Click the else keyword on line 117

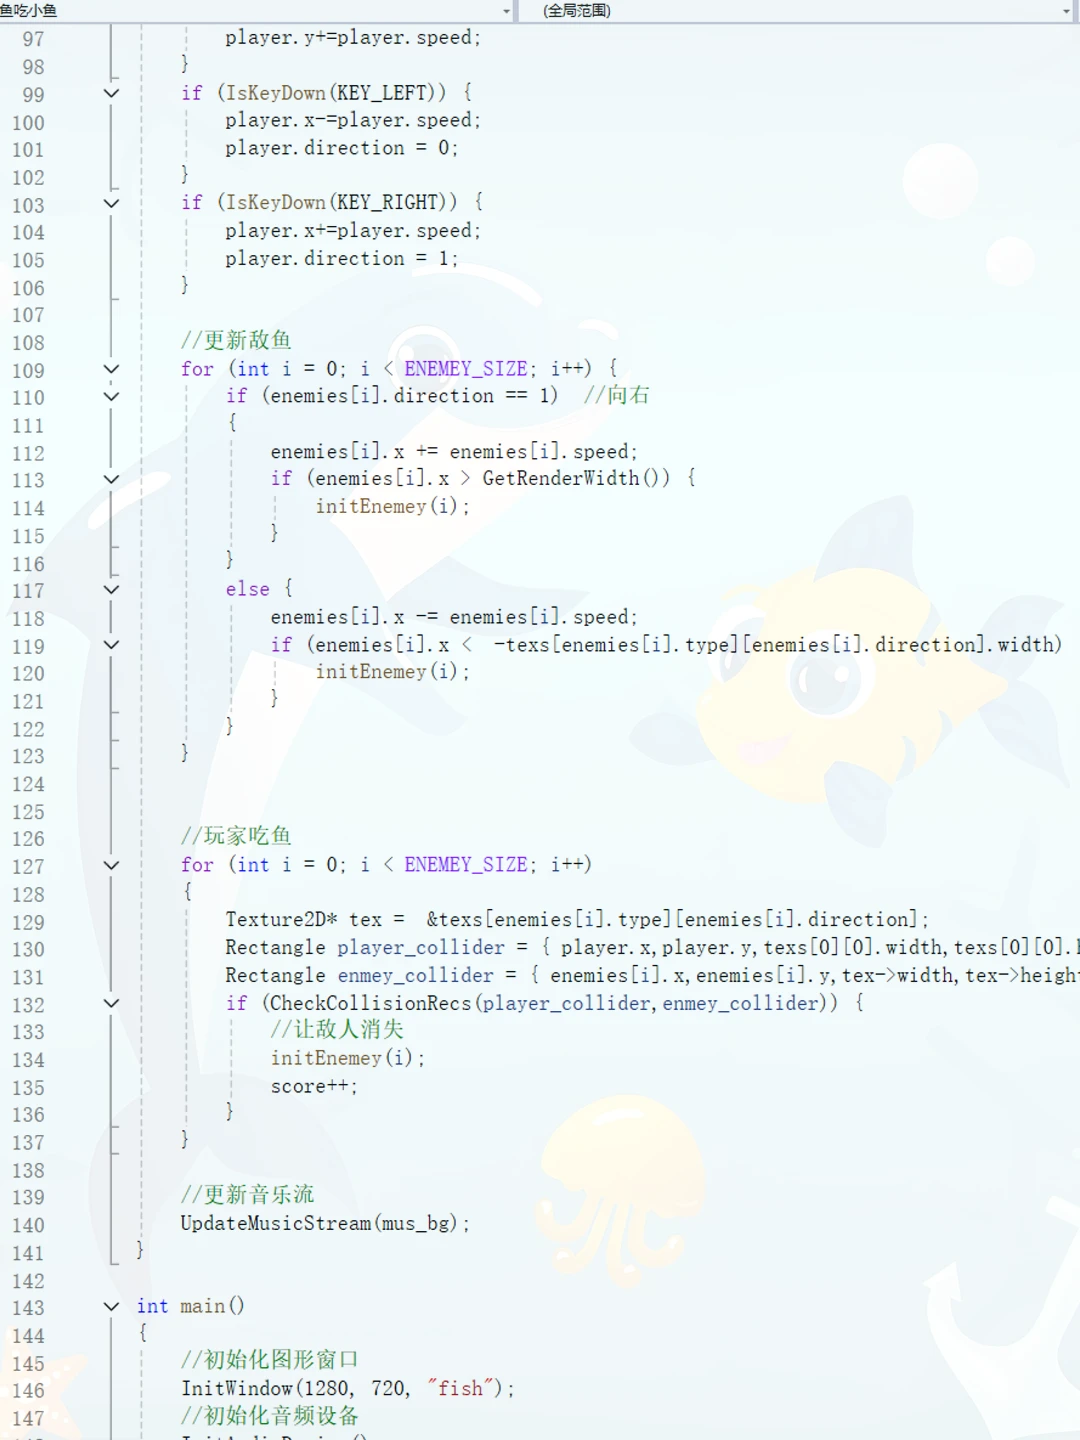tap(247, 589)
